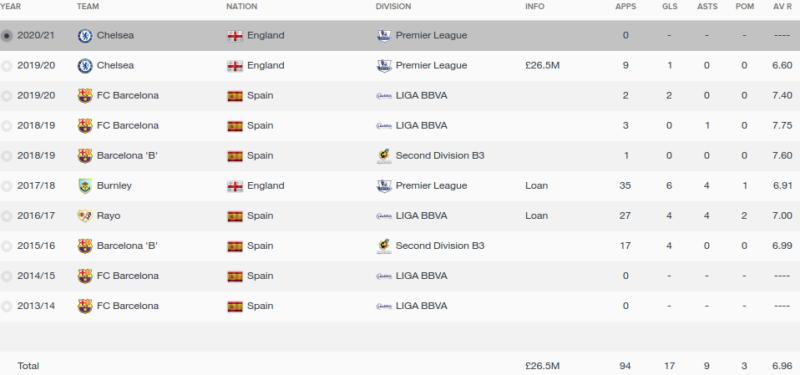800x375 pixels.
Task: Open the Rayo team name link
Action: 109,216
